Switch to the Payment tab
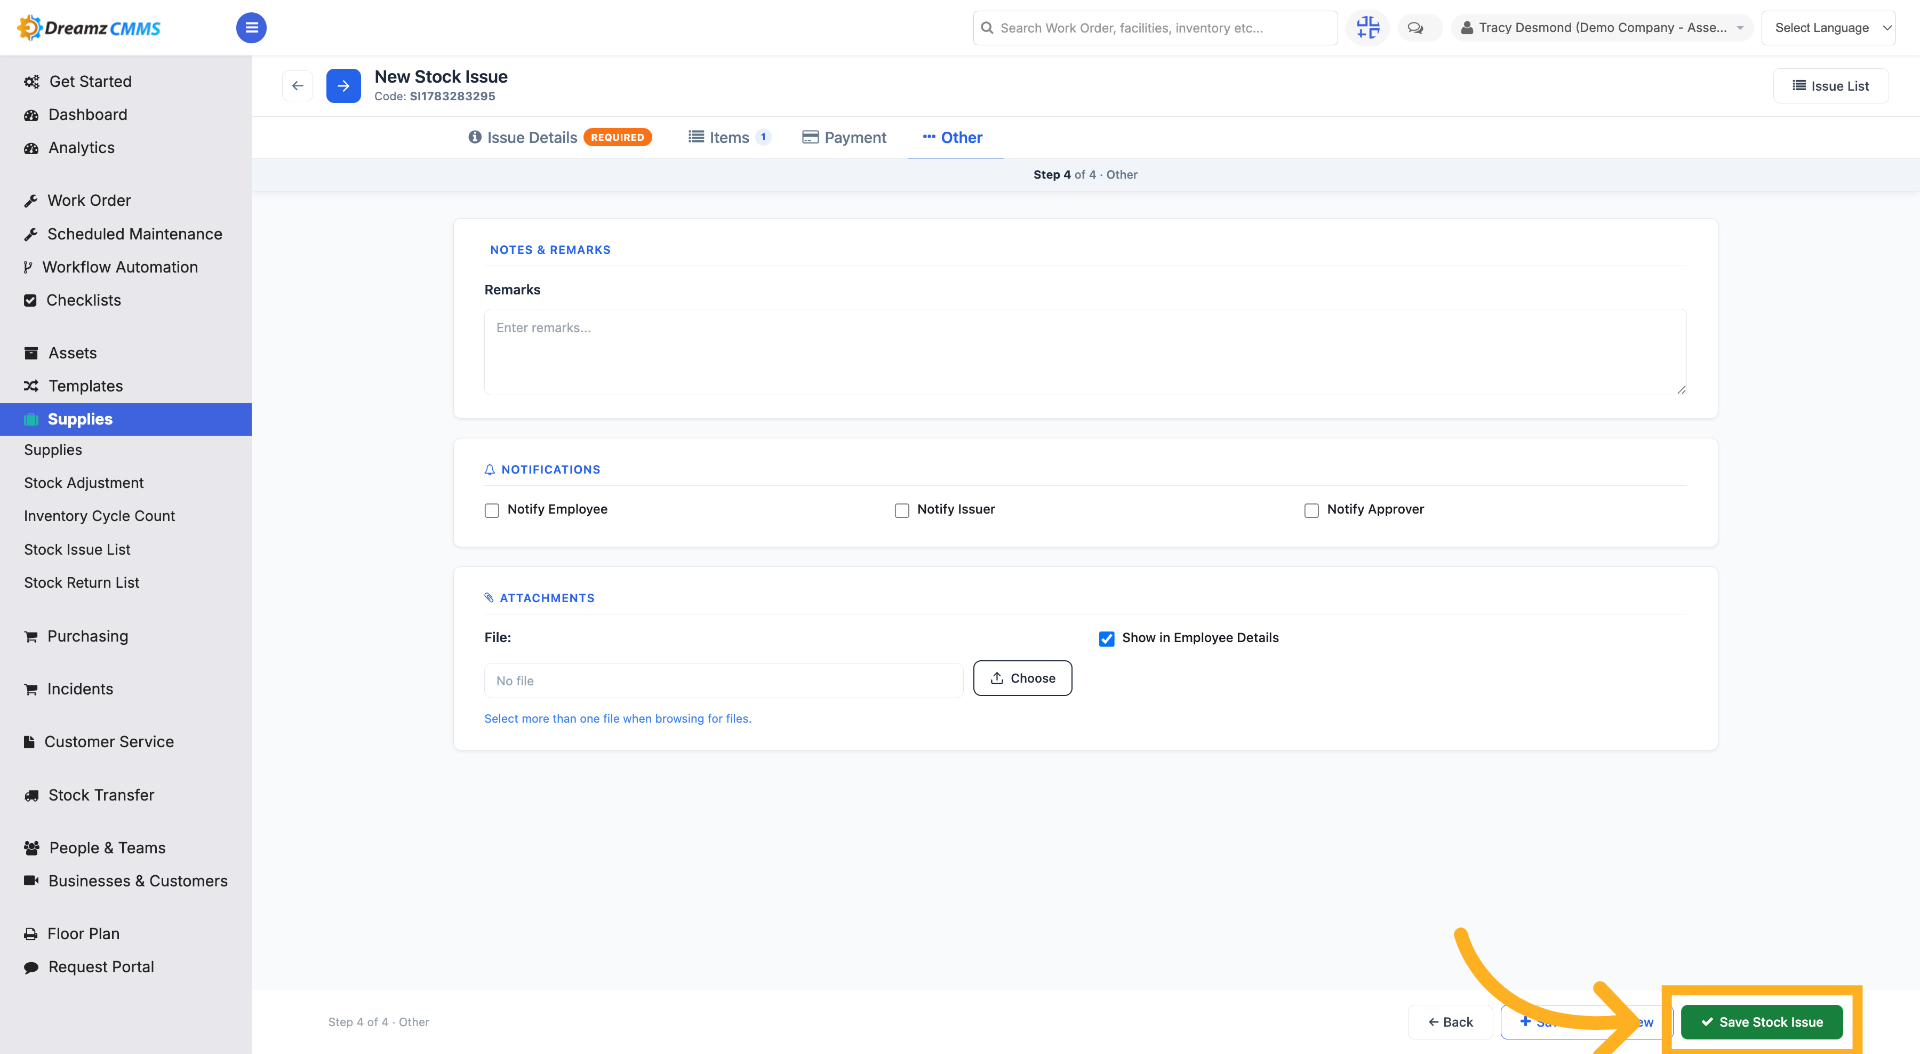This screenshot has height=1054, width=1920. (x=844, y=138)
